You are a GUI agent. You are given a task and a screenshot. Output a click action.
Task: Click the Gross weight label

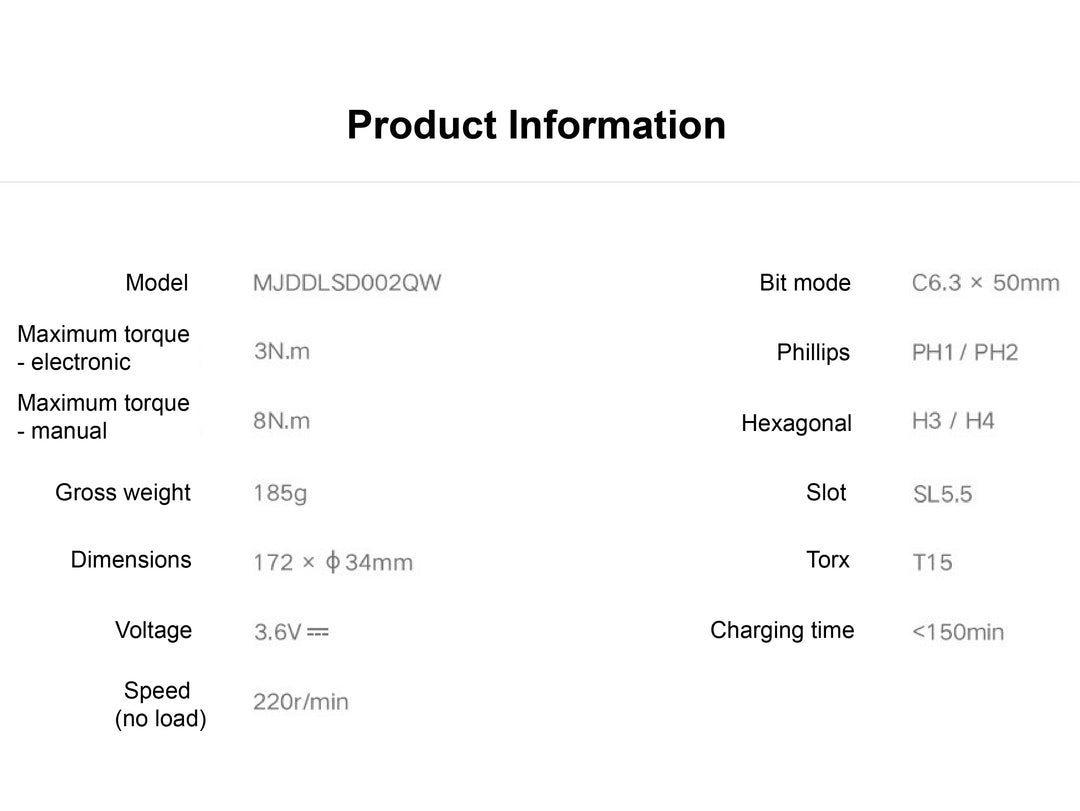tap(123, 492)
